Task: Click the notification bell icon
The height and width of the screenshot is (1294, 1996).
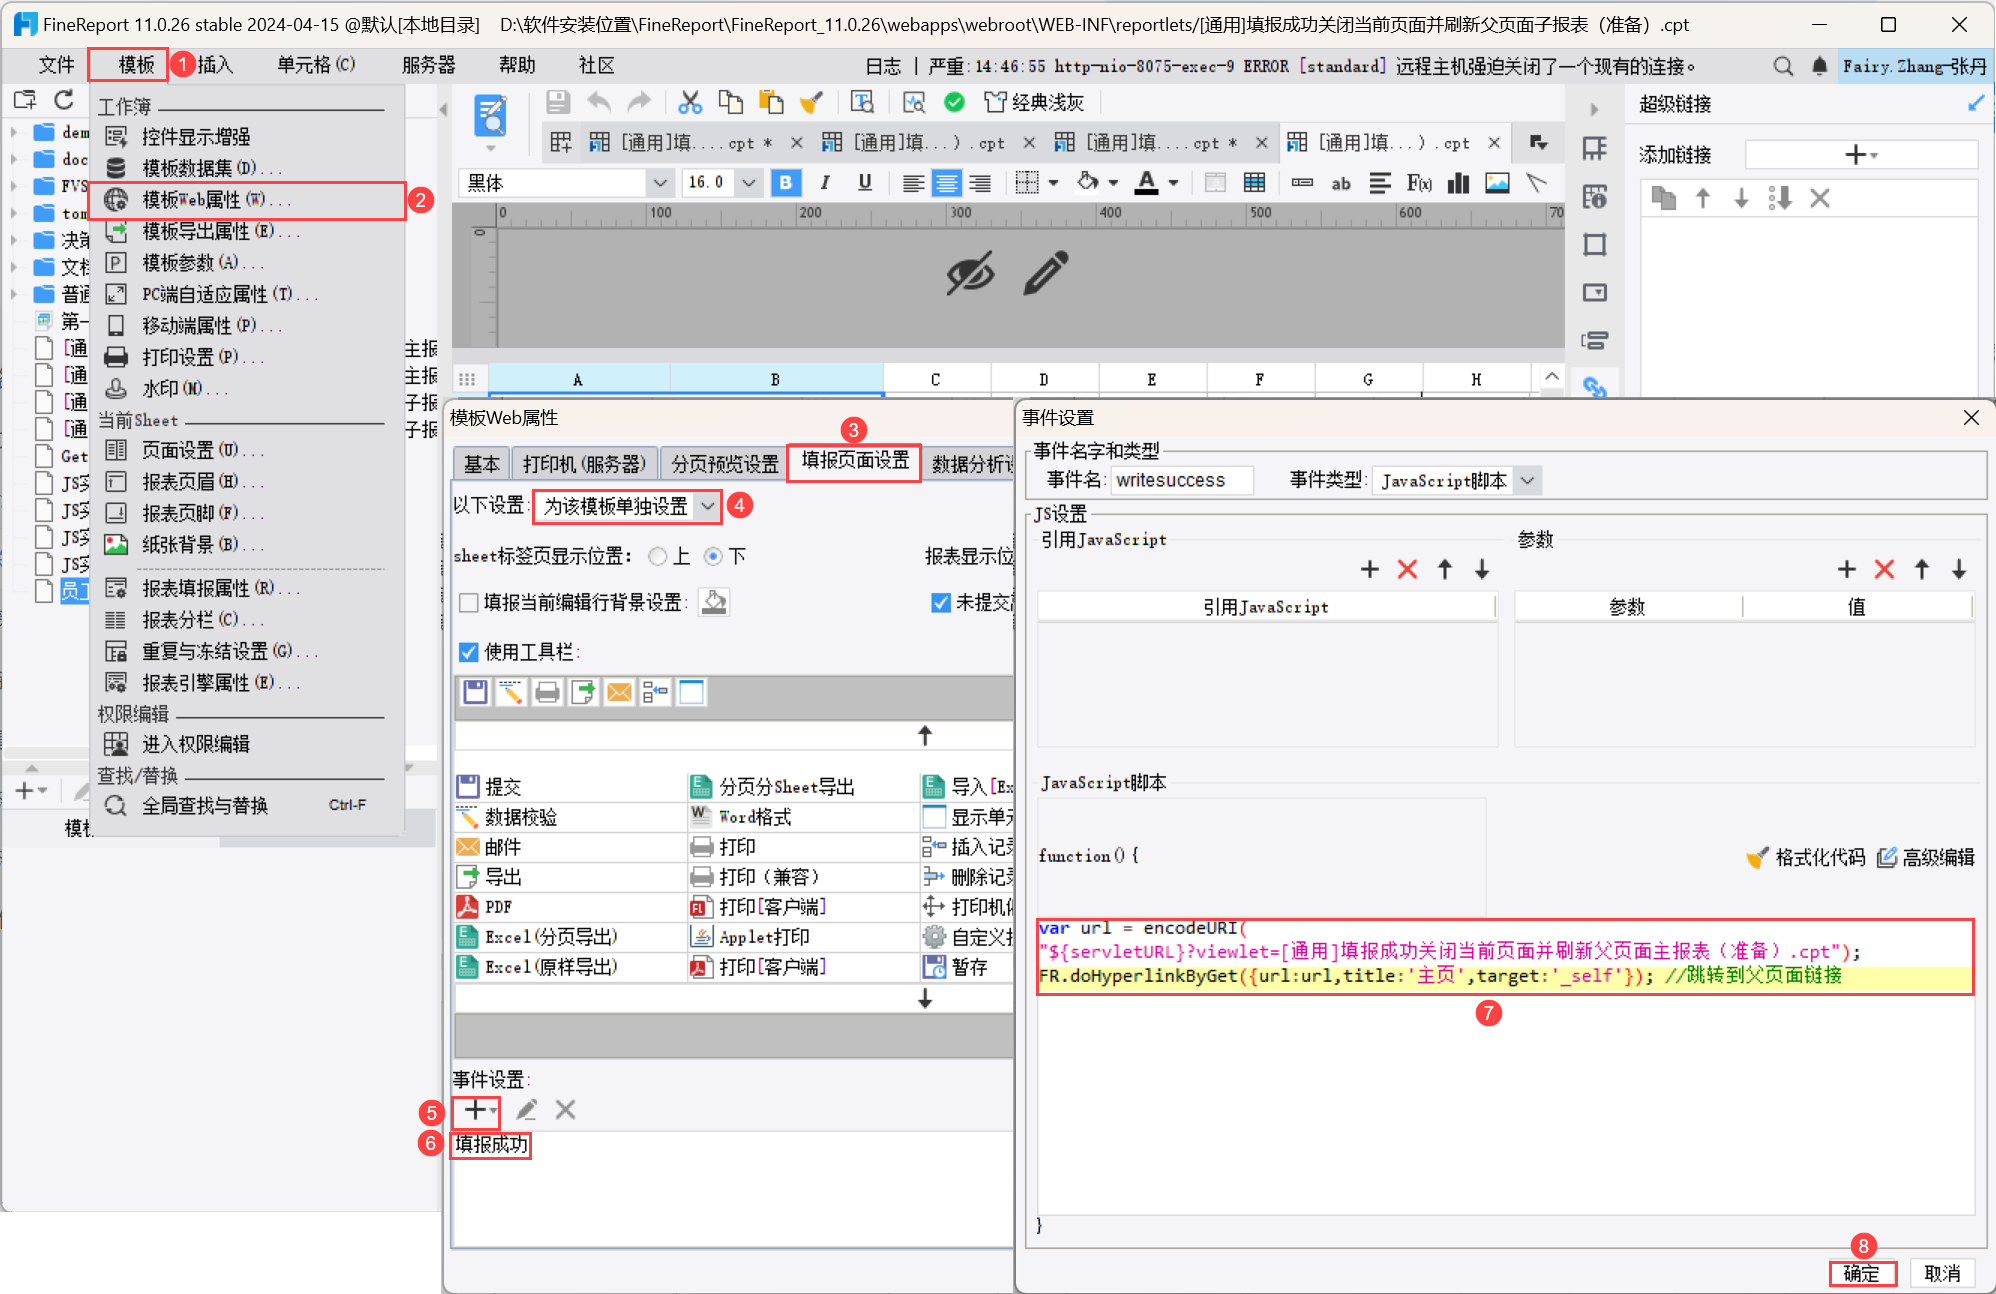Action: (x=1820, y=66)
